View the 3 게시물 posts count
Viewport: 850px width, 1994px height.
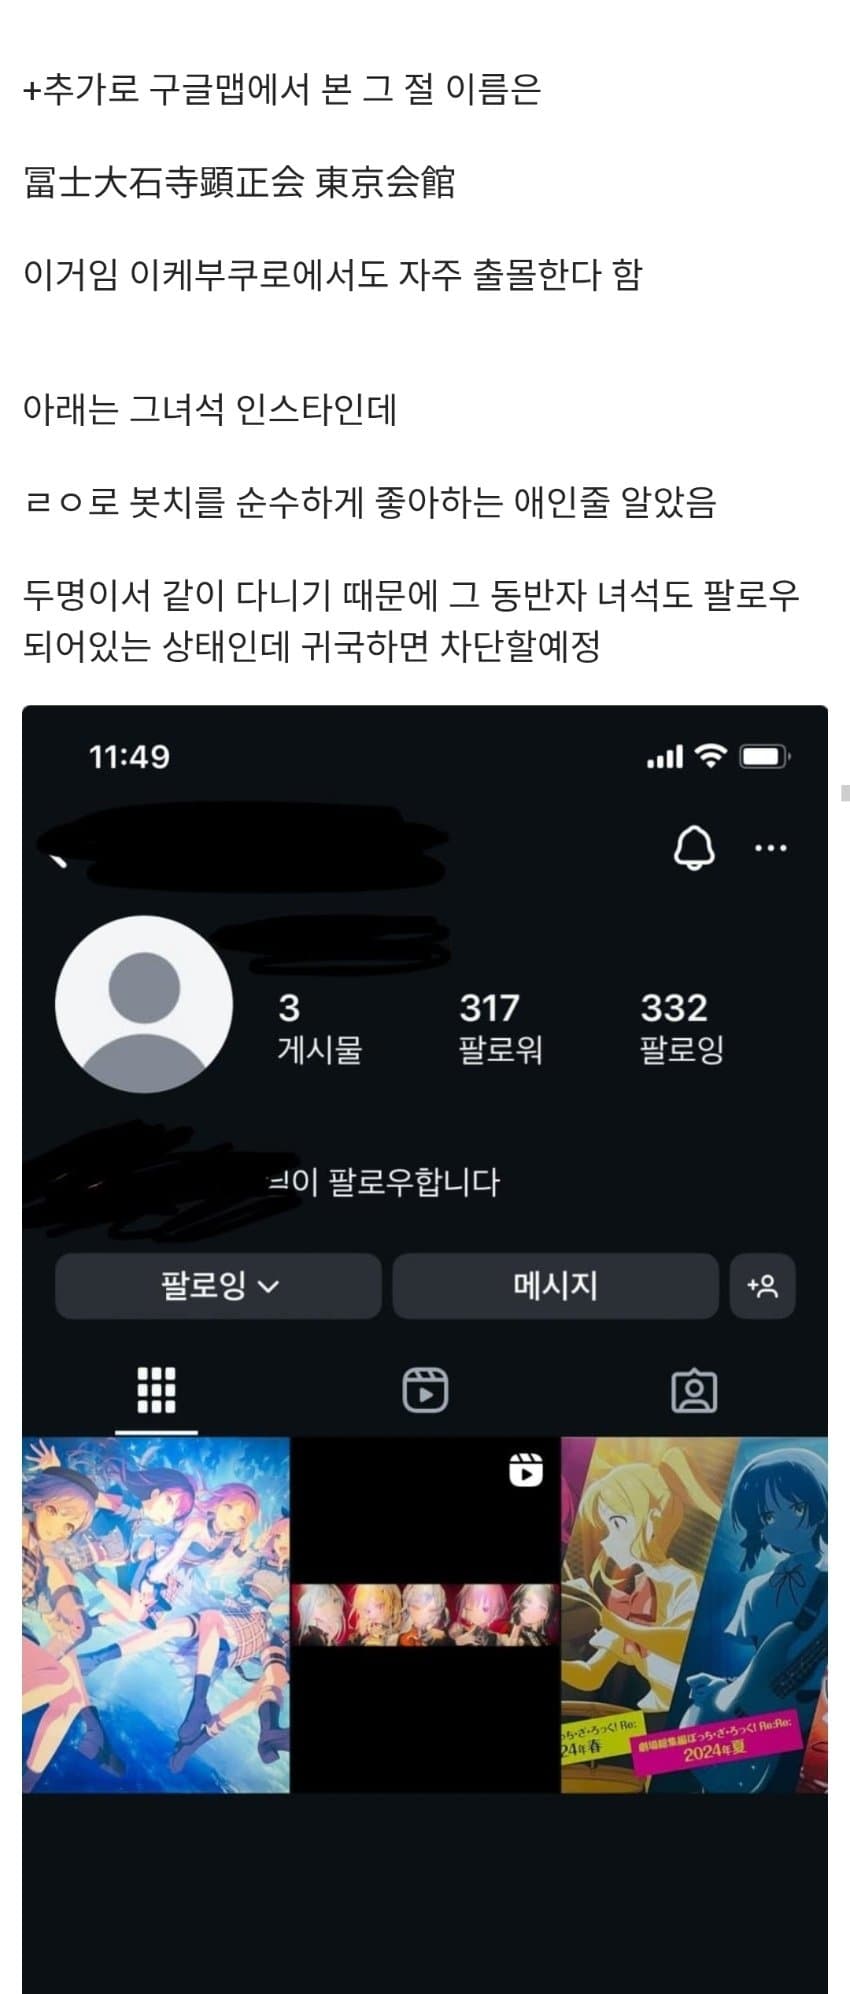coord(319,1028)
